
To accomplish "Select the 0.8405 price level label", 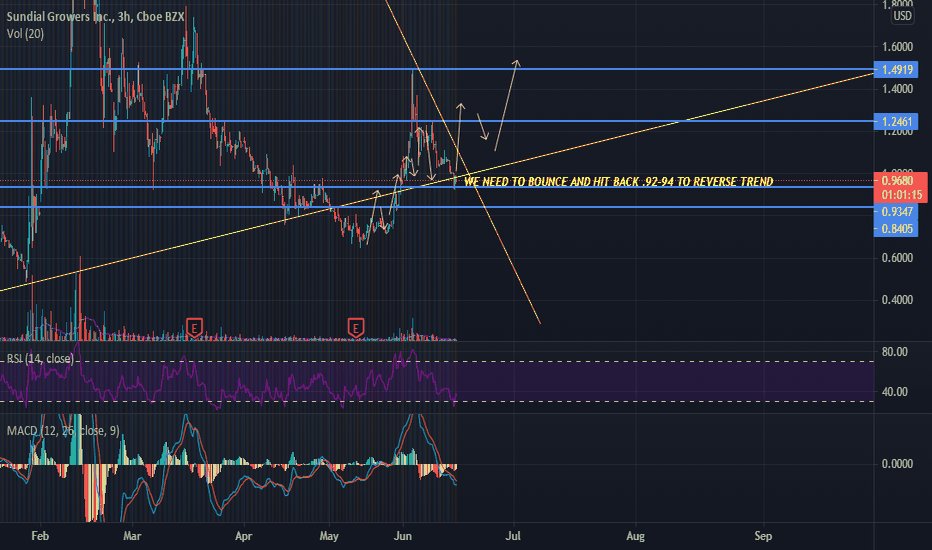I will tap(896, 228).
